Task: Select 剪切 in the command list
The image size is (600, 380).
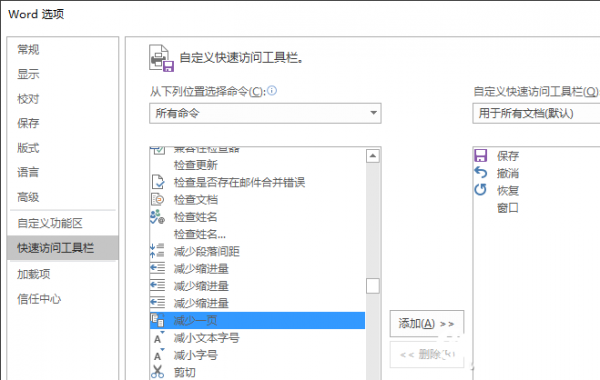Action: click(184, 372)
